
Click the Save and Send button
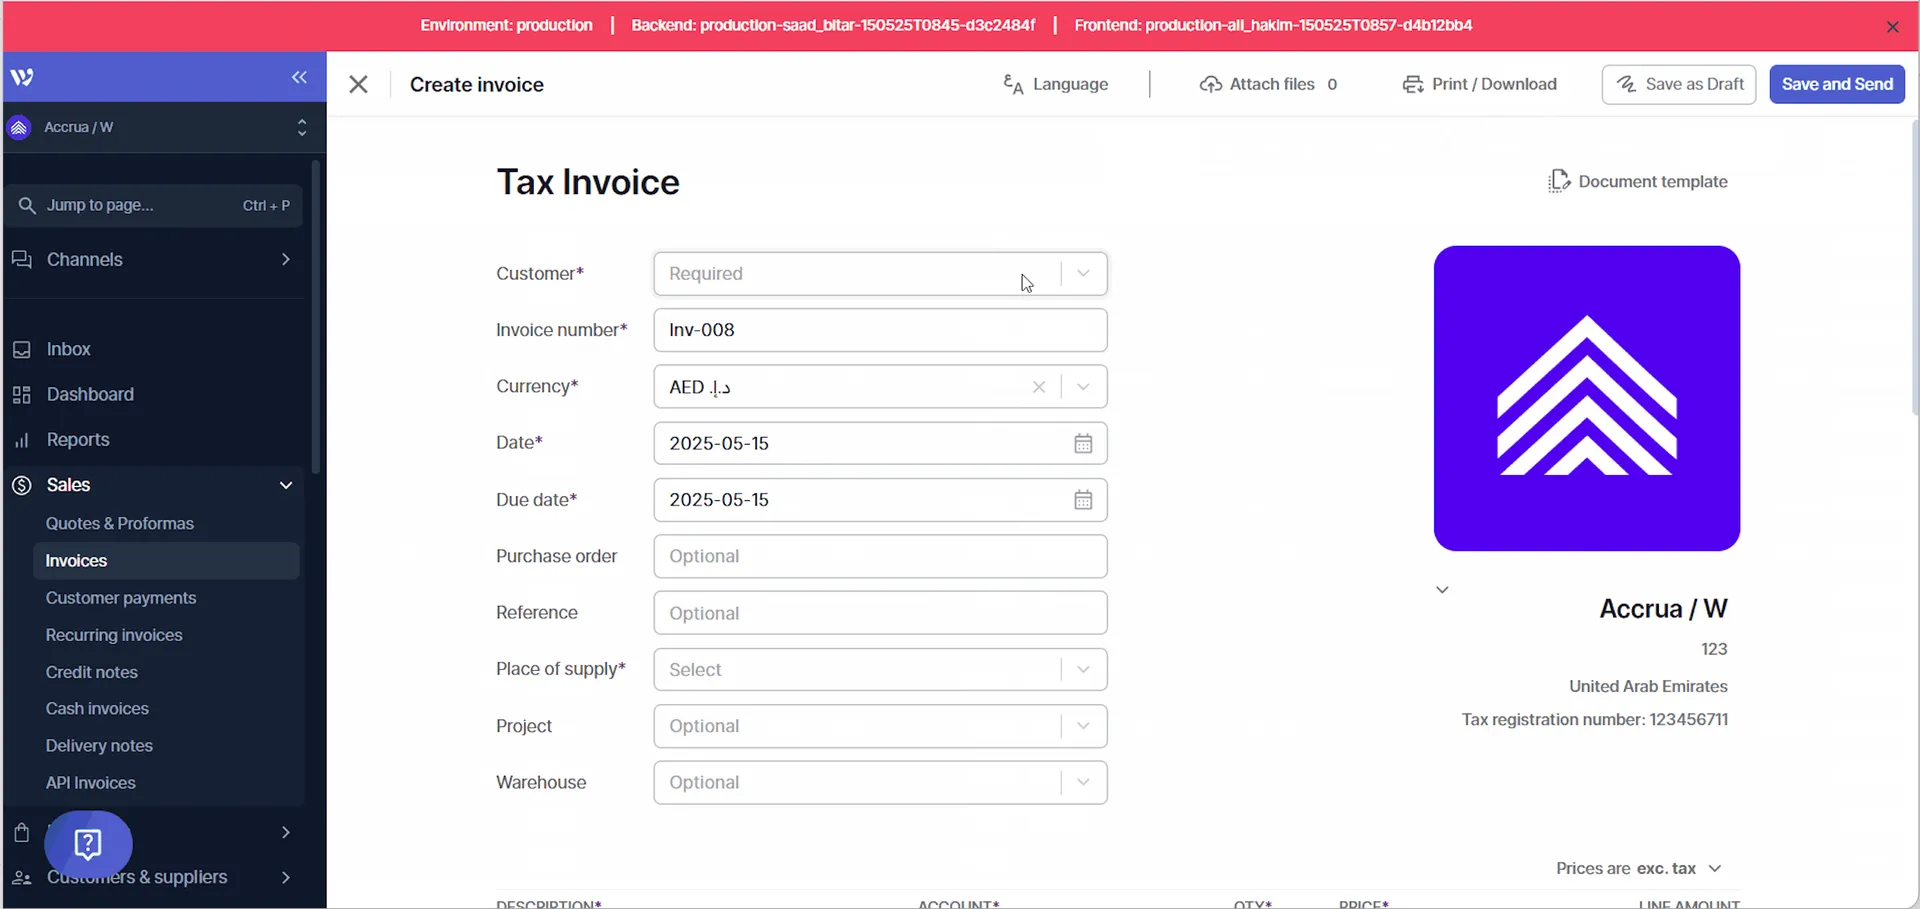tap(1837, 84)
